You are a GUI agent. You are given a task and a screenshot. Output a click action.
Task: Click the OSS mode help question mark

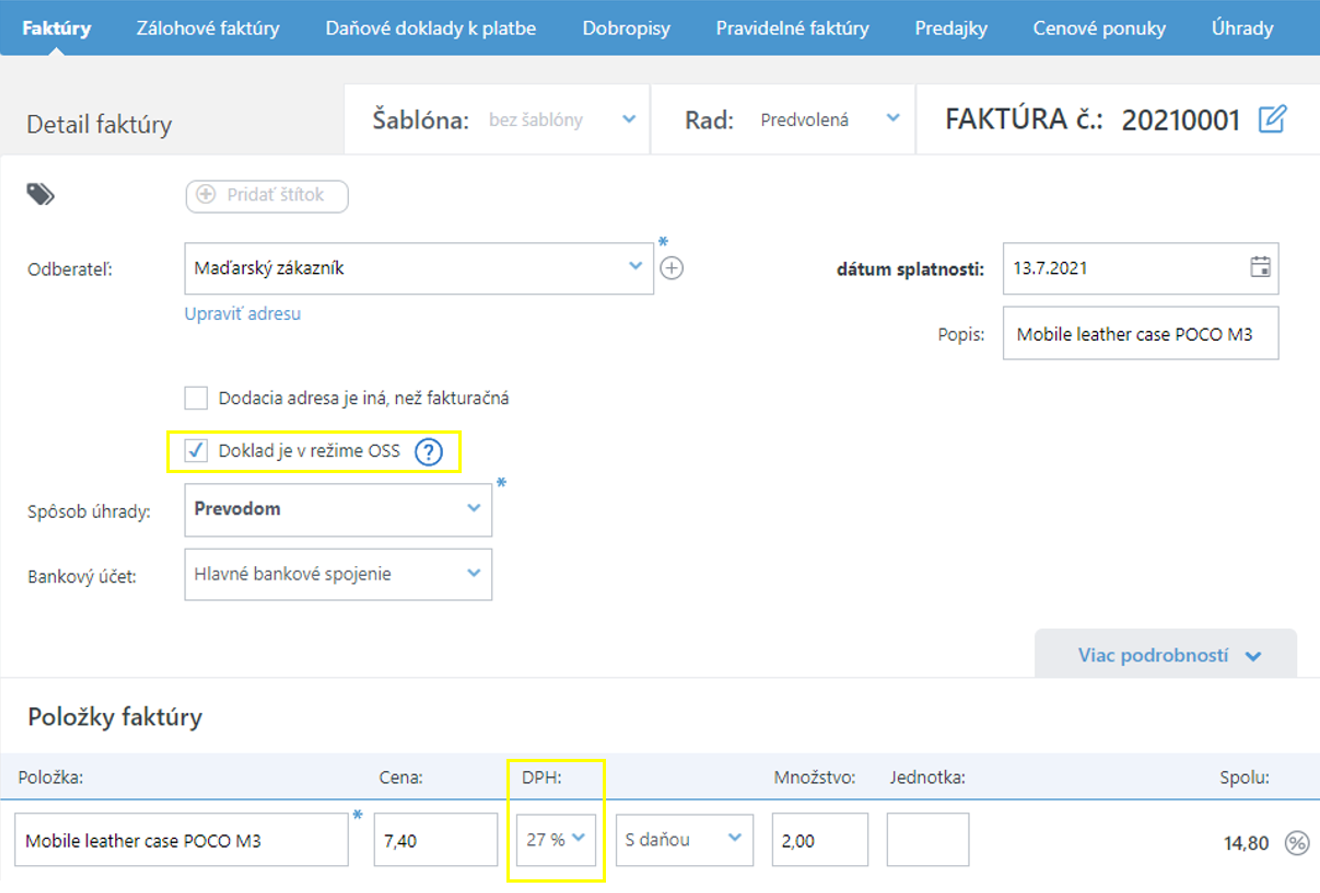point(428,452)
